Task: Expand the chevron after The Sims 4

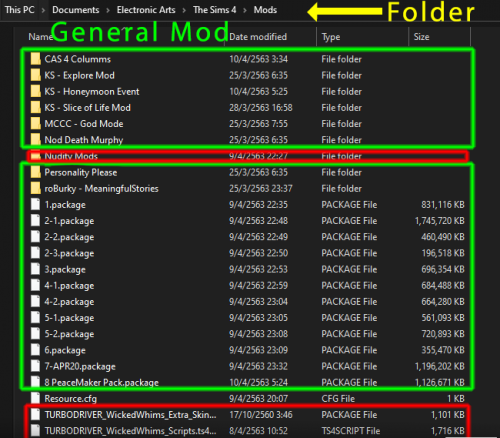Action: tap(245, 10)
